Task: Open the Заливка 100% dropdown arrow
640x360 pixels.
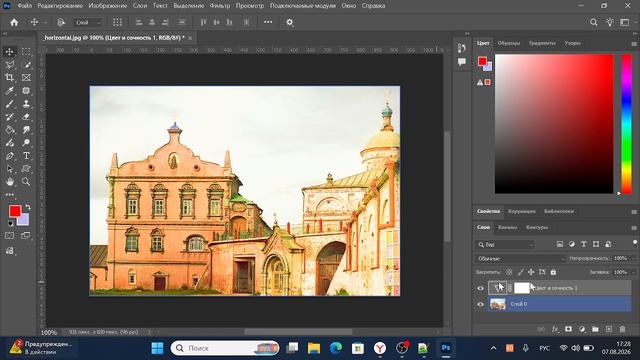Action: 633,272
